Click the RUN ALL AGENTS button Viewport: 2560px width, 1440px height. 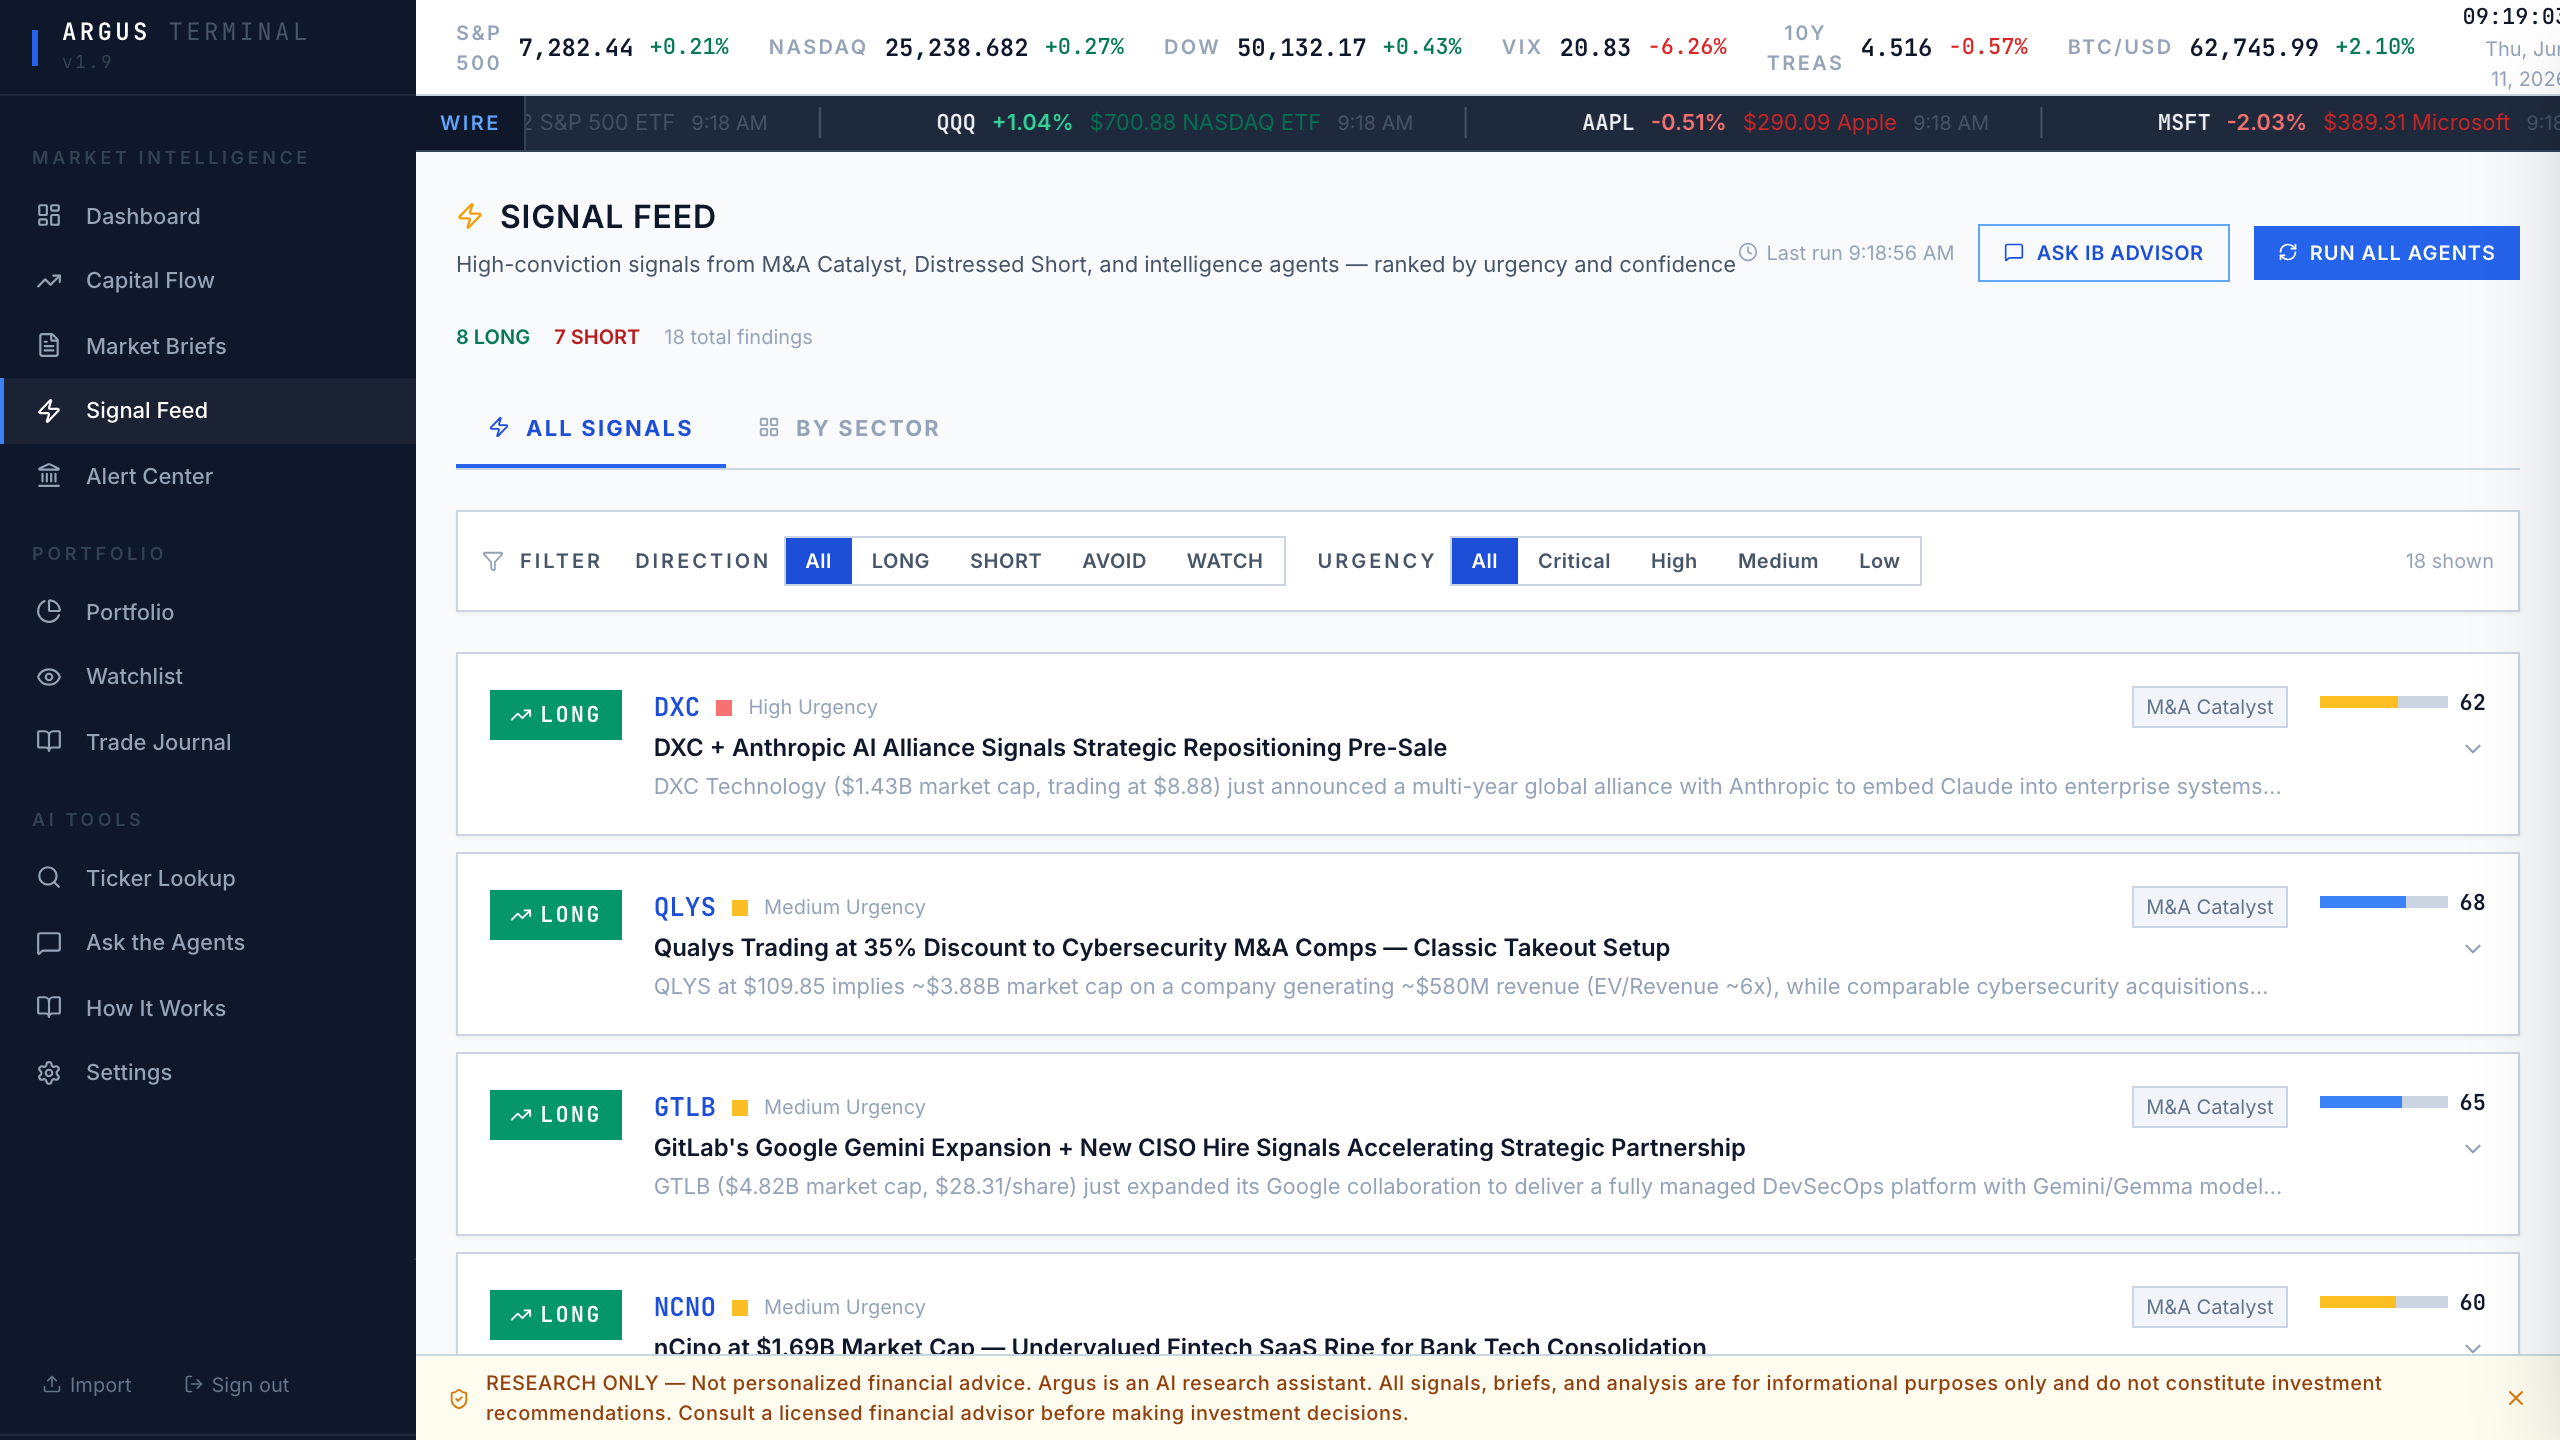point(2386,253)
